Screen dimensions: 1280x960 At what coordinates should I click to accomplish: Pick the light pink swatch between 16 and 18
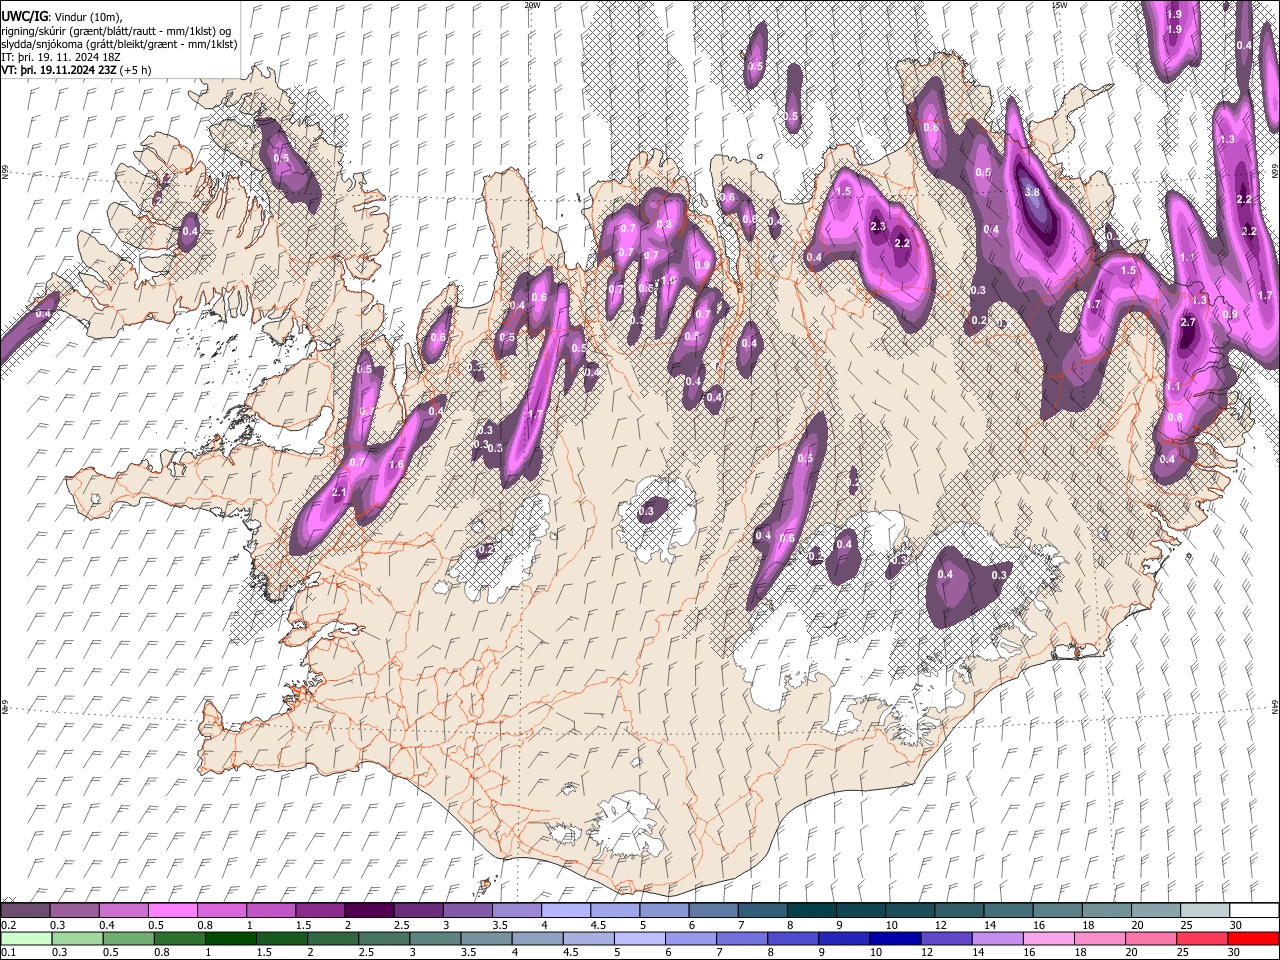click(x=1048, y=938)
